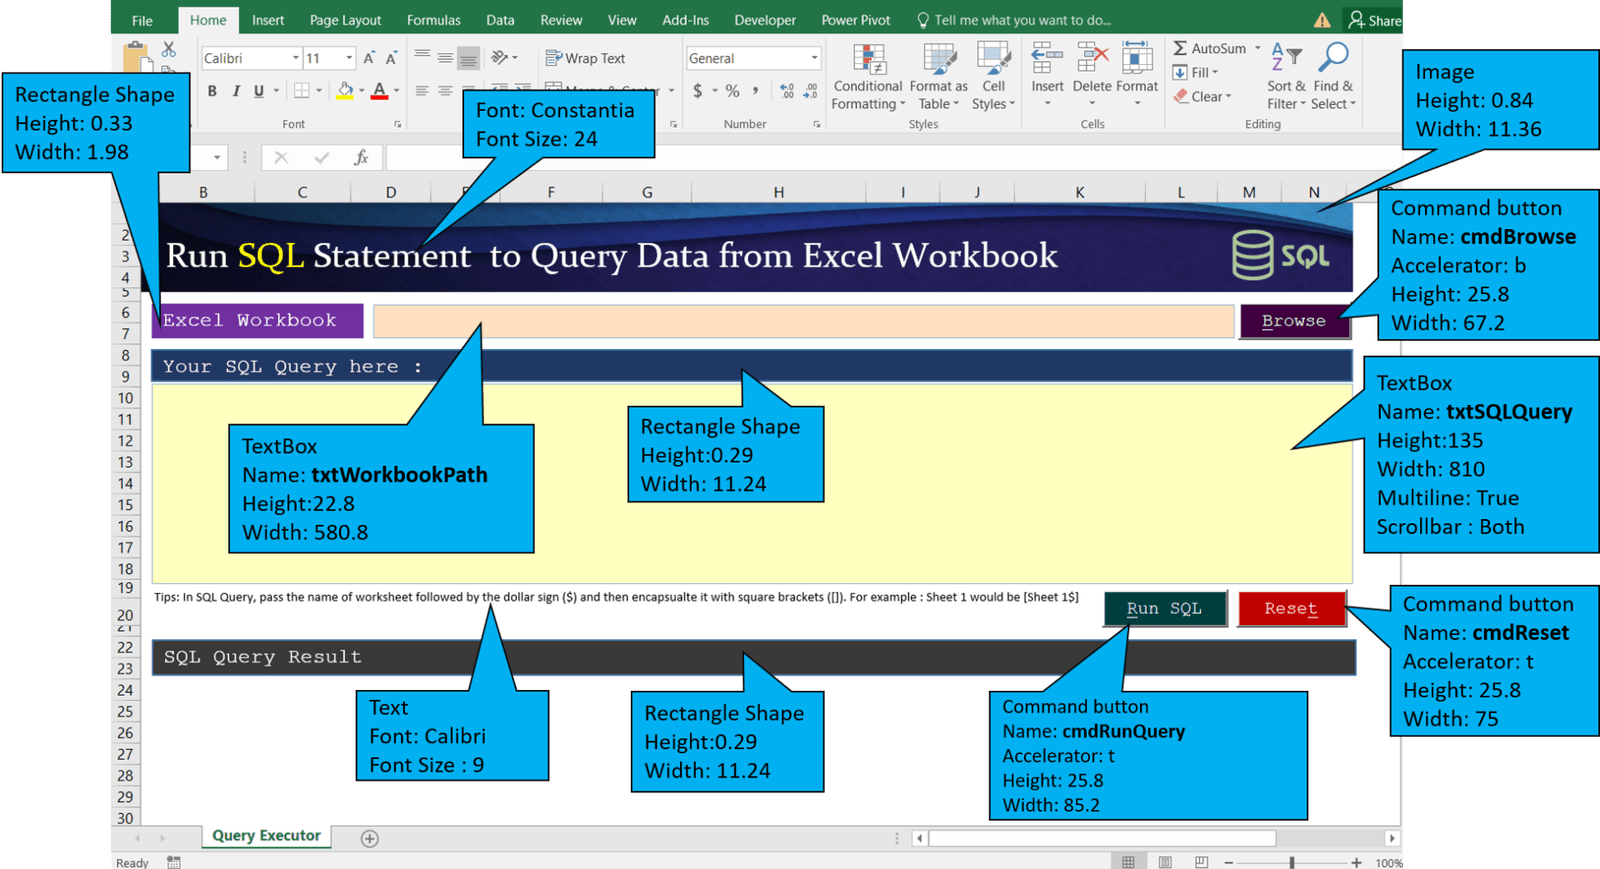Viewport: 1600px width, 869px height.
Task: Toggle Italic formatting
Action: (236, 91)
